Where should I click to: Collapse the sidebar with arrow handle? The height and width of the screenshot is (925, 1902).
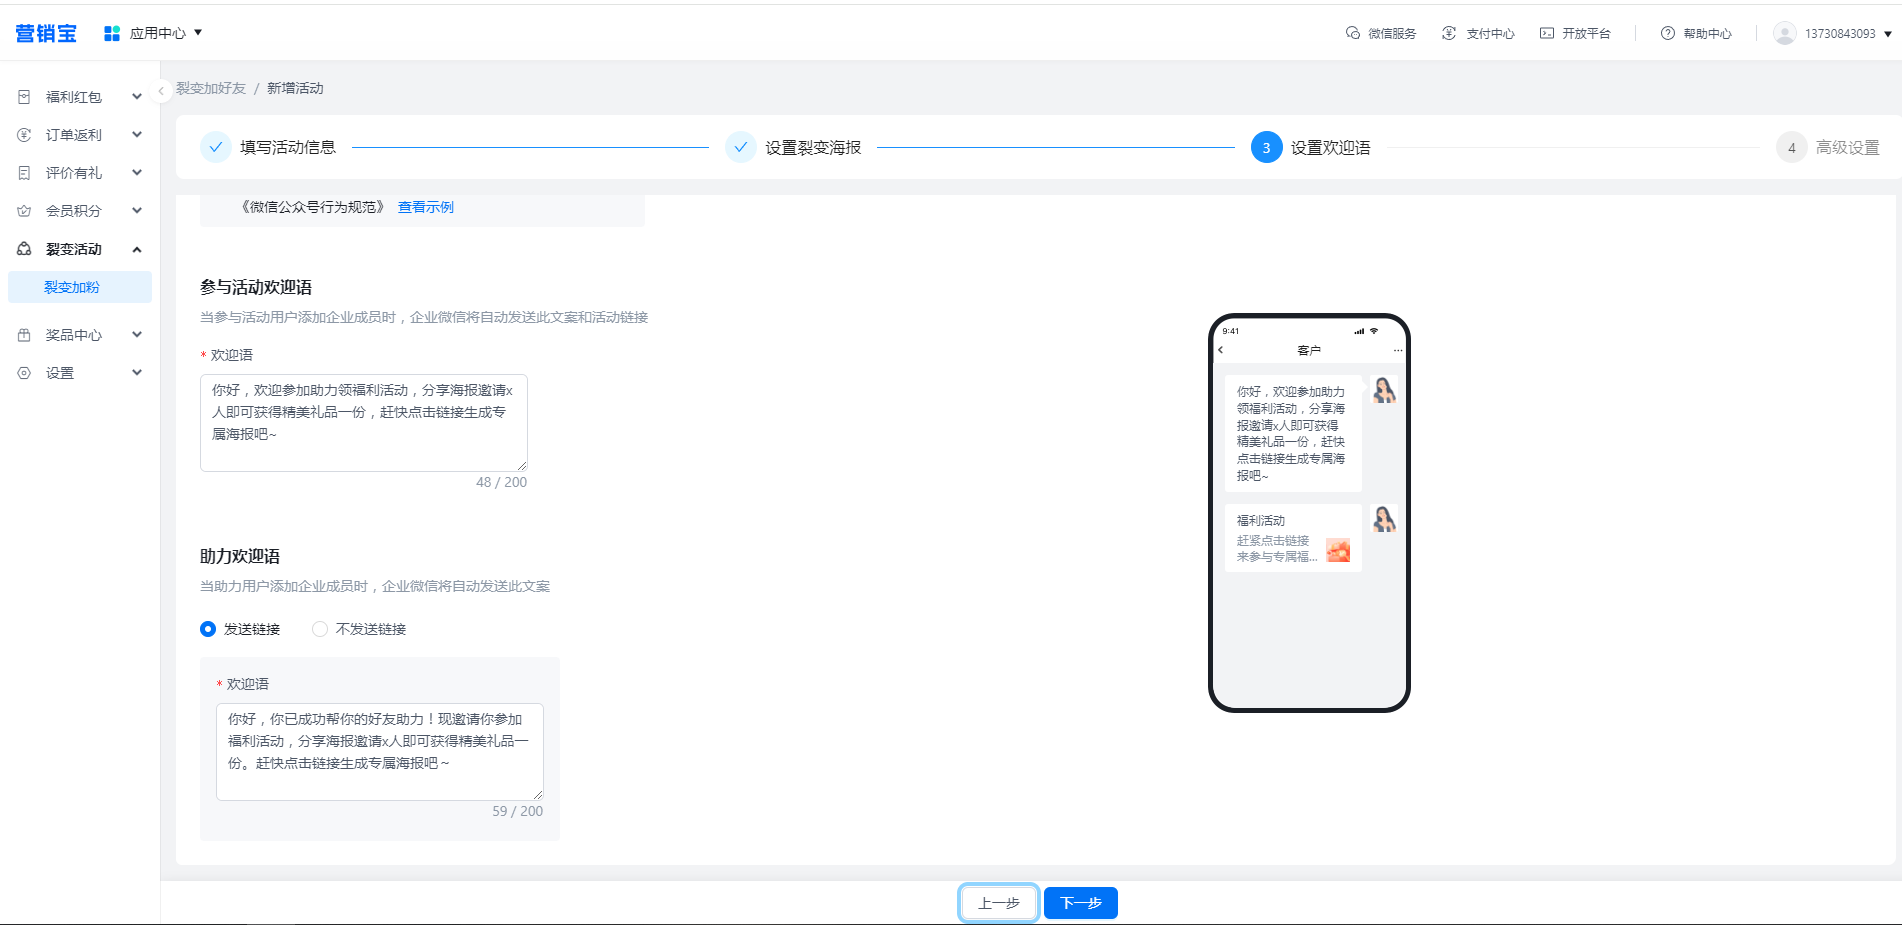161,90
